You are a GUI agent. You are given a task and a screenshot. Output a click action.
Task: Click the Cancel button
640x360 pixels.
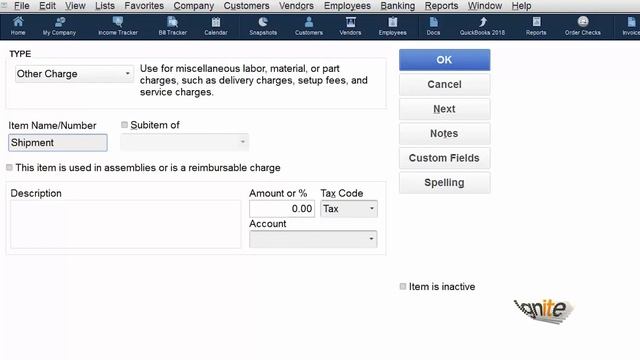pyautogui.click(x=444, y=84)
